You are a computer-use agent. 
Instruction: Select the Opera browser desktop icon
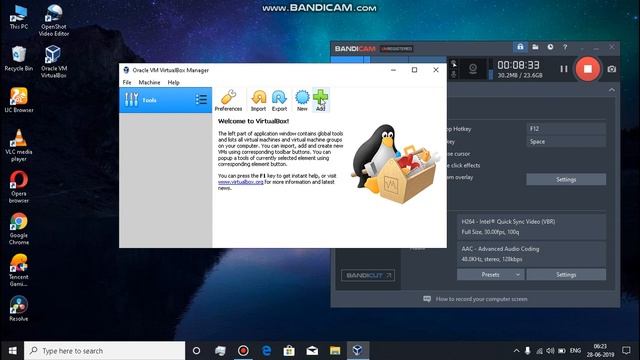[x=19, y=187]
